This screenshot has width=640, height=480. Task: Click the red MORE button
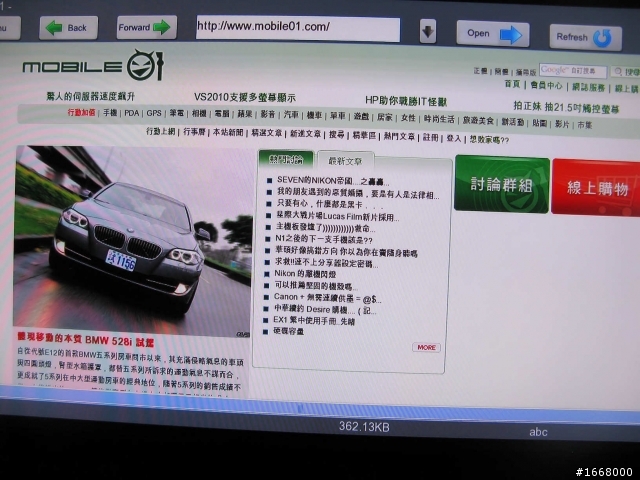(x=426, y=347)
